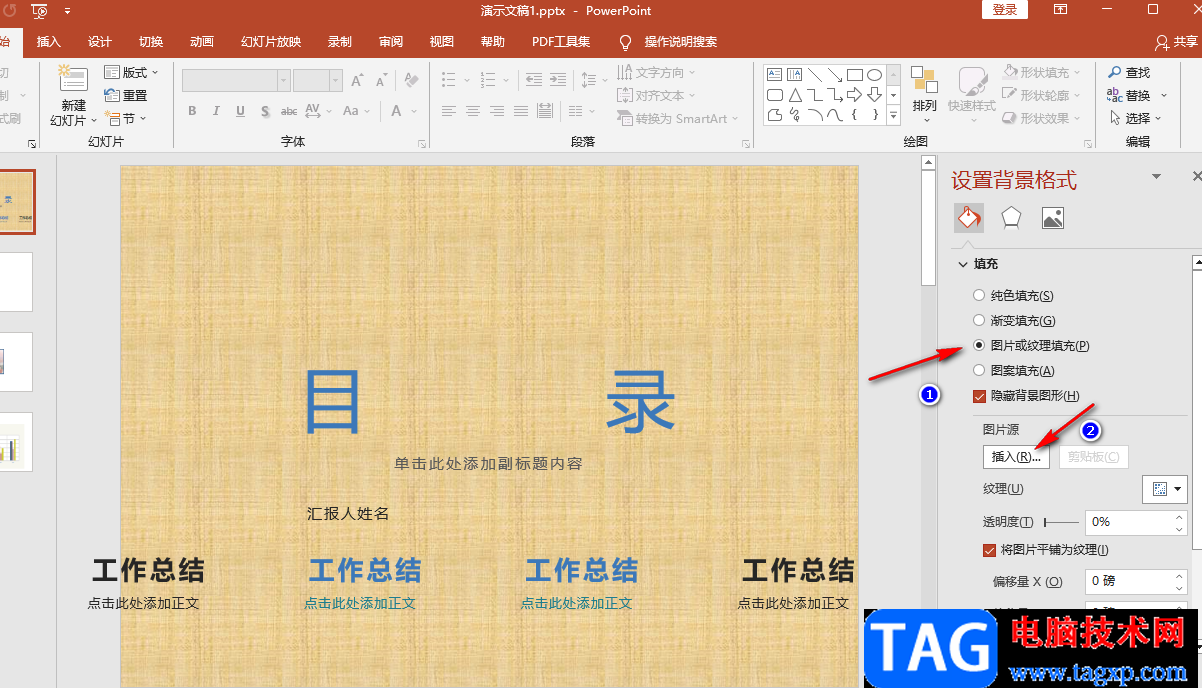Image resolution: width=1202 pixels, height=688 pixels.
Task: Open the texture 纹理 dropdown
Action: (x=1164, y=489)
